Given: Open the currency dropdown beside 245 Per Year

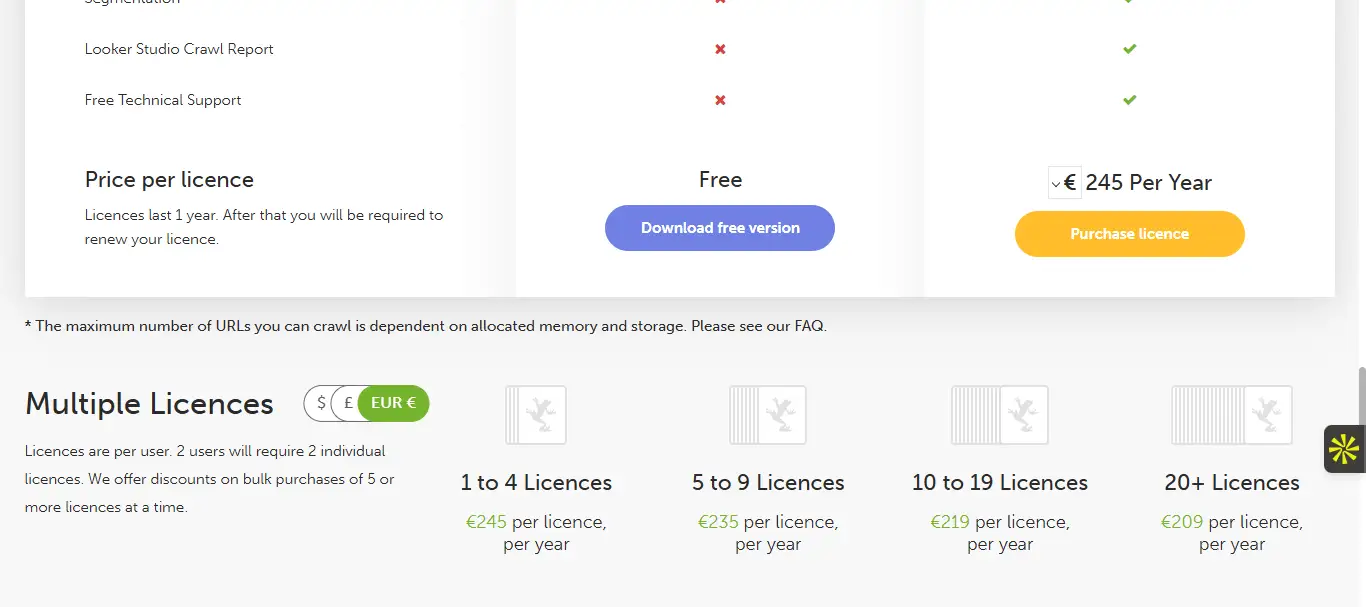Looking at the screenshot, I should (x=1064, y=183).
